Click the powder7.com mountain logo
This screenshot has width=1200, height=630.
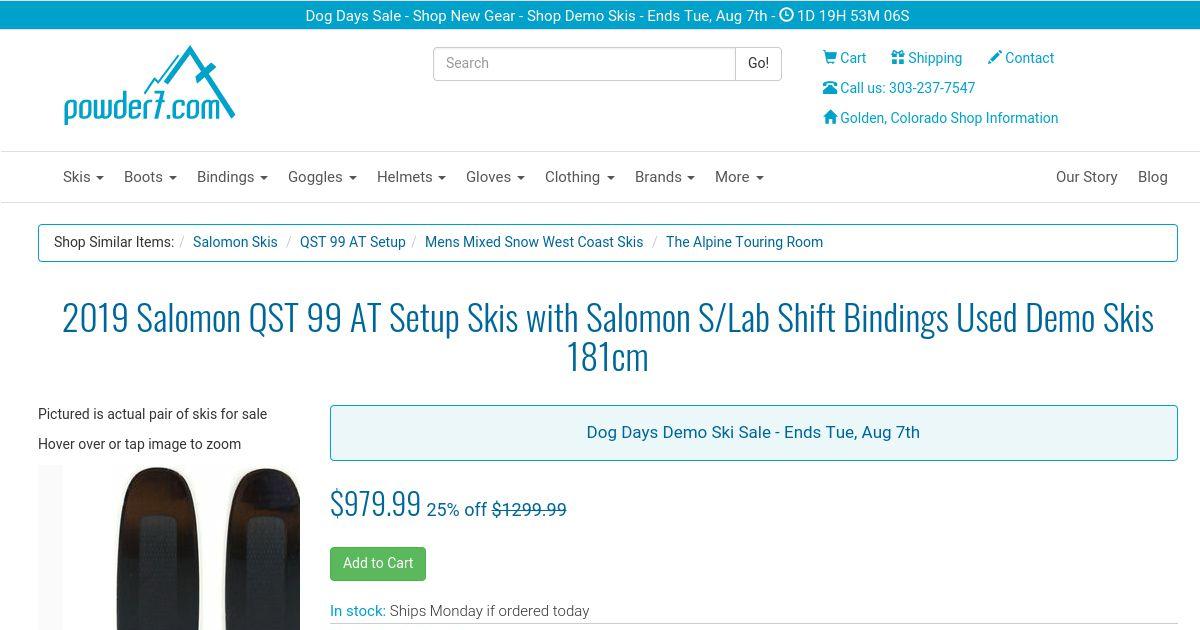point(149,86)
